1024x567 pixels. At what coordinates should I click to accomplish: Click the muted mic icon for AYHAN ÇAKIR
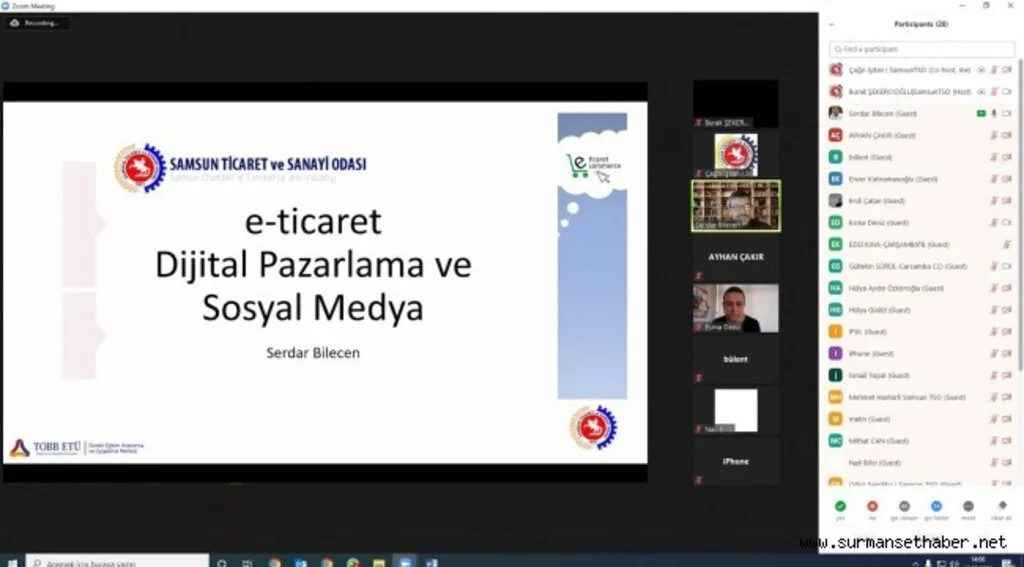point(994,135)
